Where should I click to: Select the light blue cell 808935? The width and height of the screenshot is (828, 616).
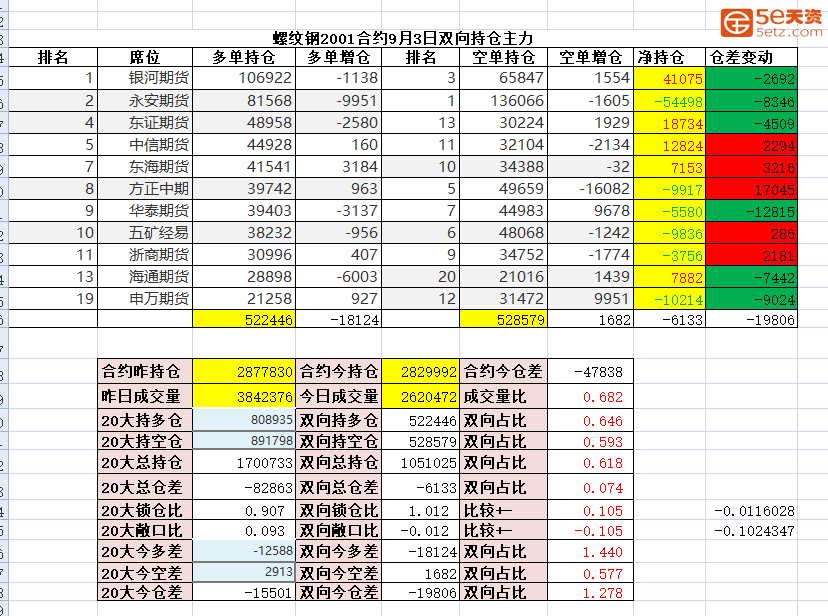tap(244, 421)
